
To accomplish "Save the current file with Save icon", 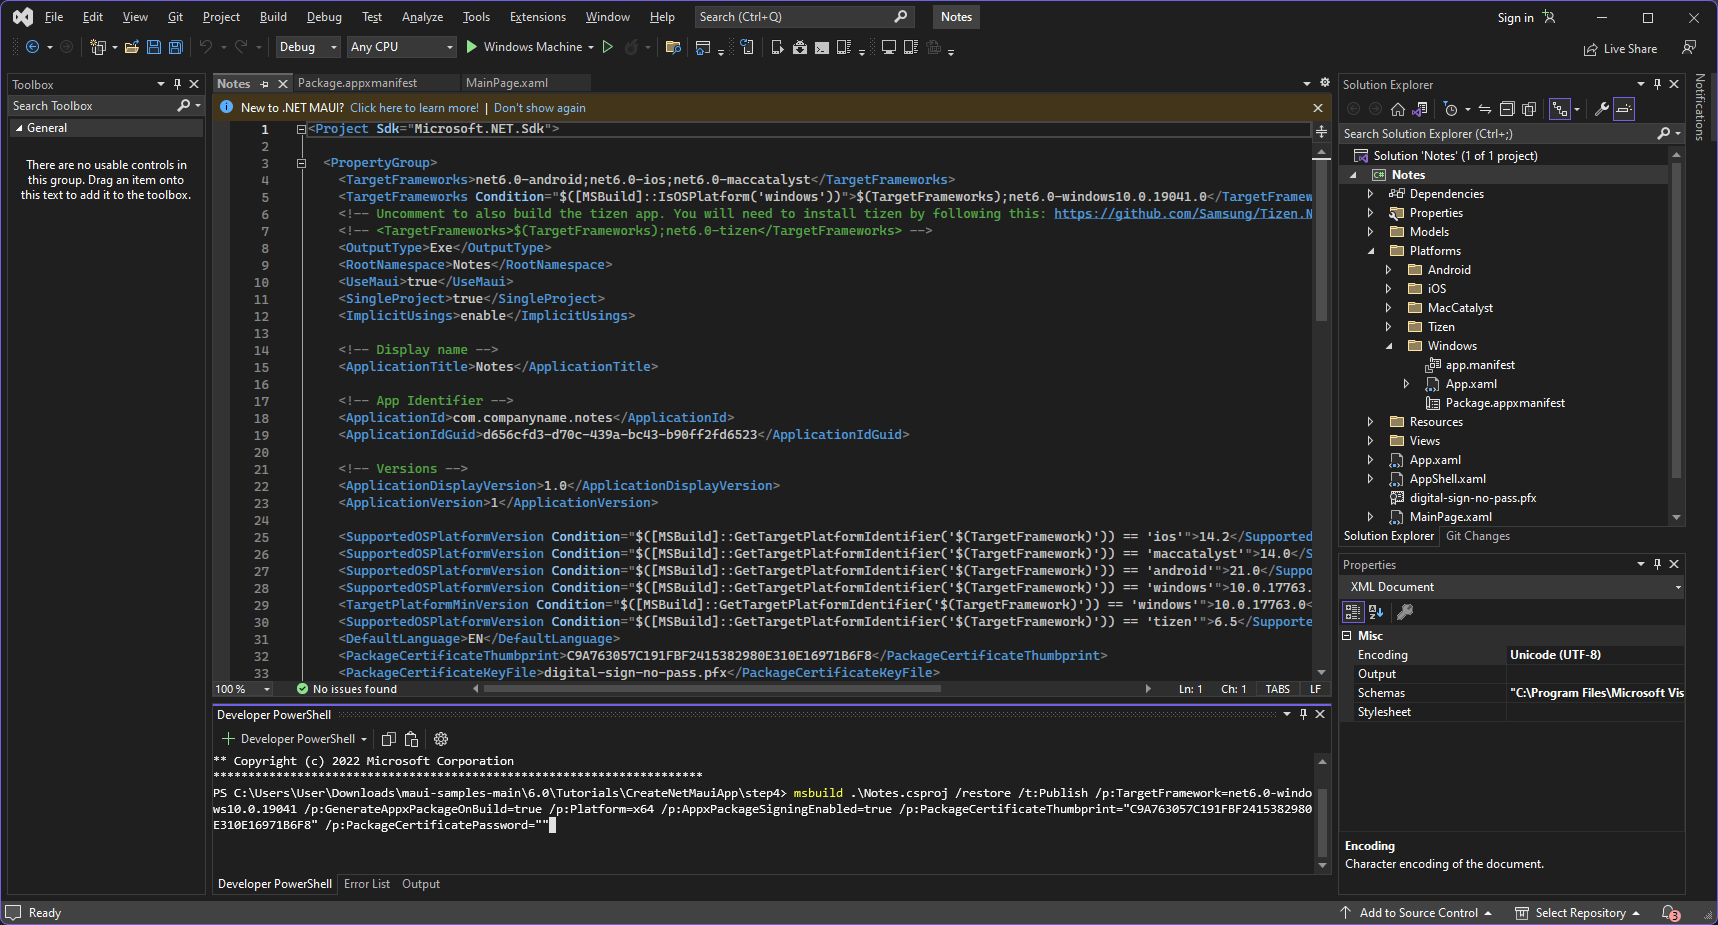I will tap(154, 47).
